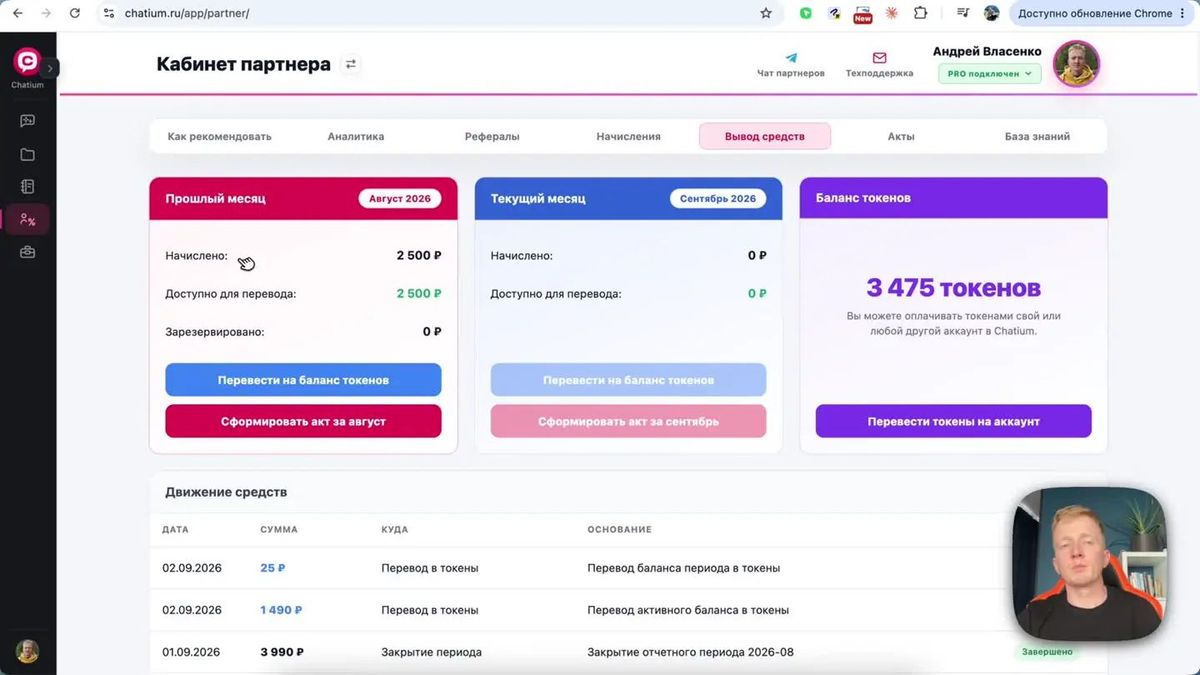Click the Сентябрь 2026 badge

pyautogui.click(x=718, y=198)
